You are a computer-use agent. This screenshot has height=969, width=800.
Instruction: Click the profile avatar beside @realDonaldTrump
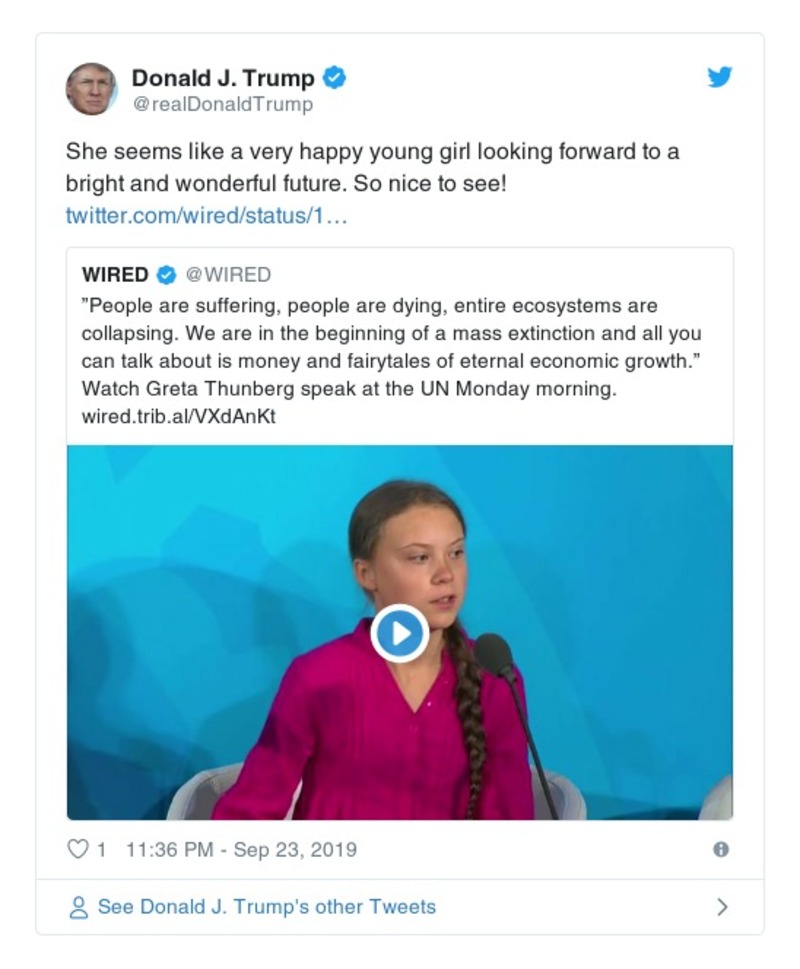coord(91,89)
